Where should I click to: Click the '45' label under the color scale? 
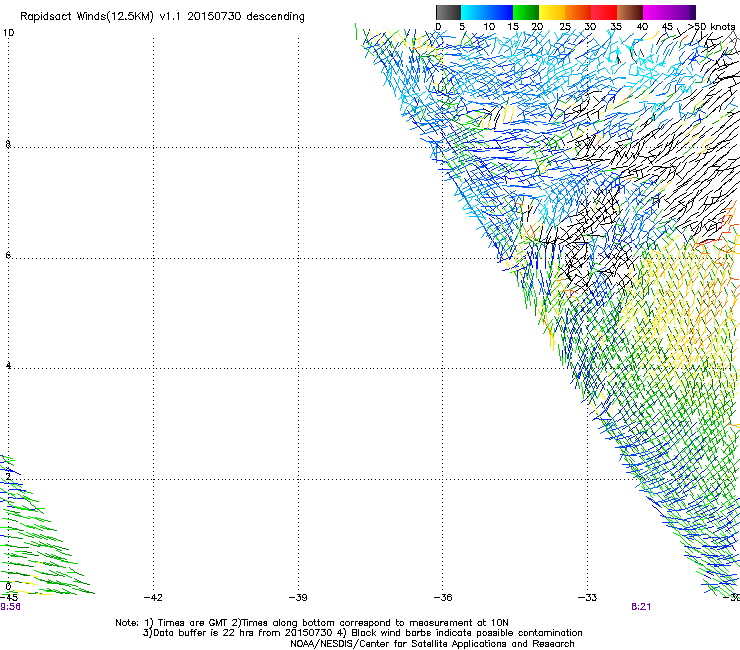pyautogui.click(x=667, y=27)
